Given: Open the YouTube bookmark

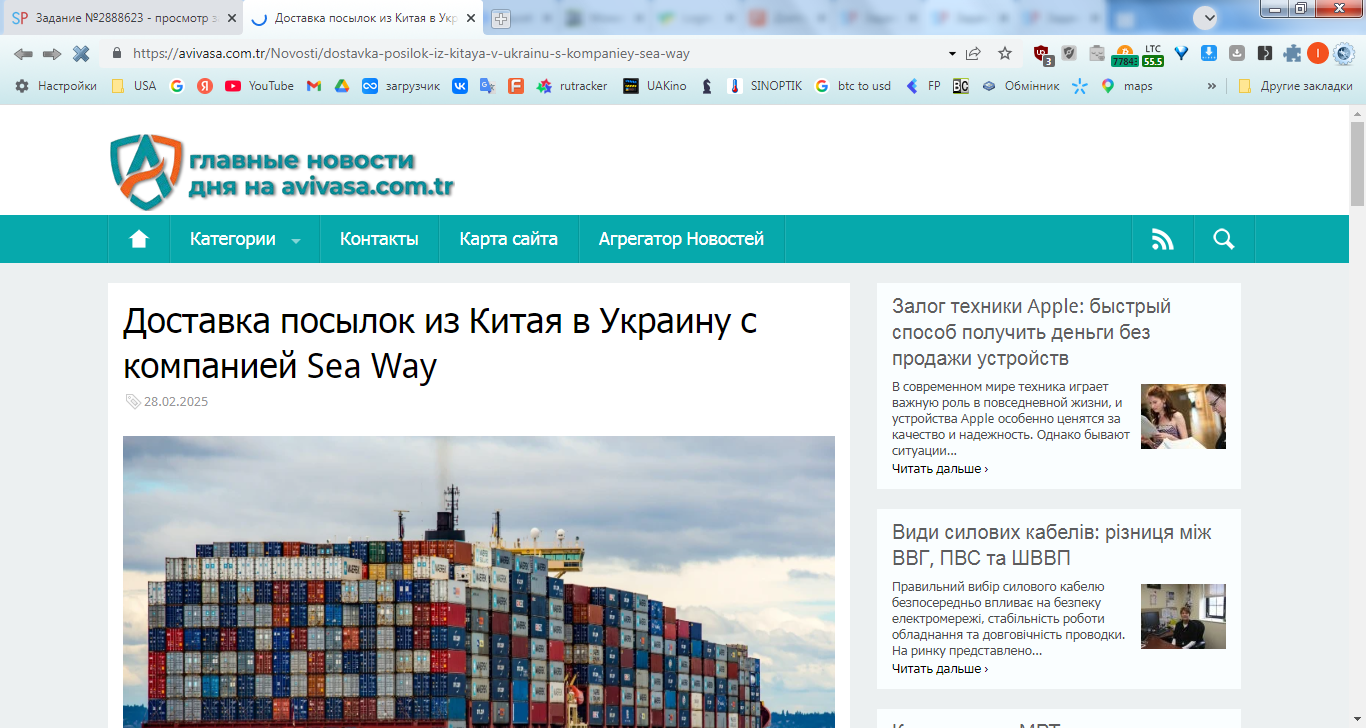Looking at the screenshot, I should click(259, 86).
